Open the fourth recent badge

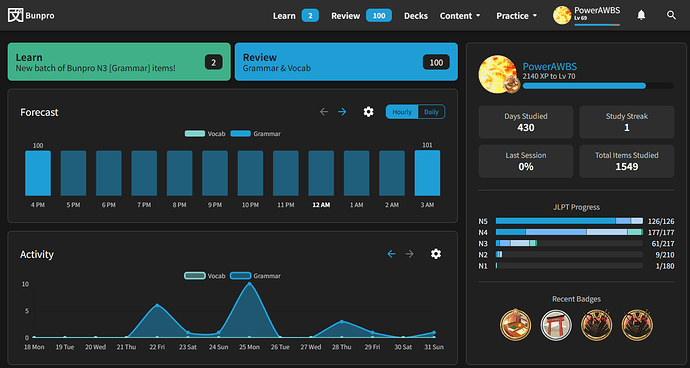[637, 325]
